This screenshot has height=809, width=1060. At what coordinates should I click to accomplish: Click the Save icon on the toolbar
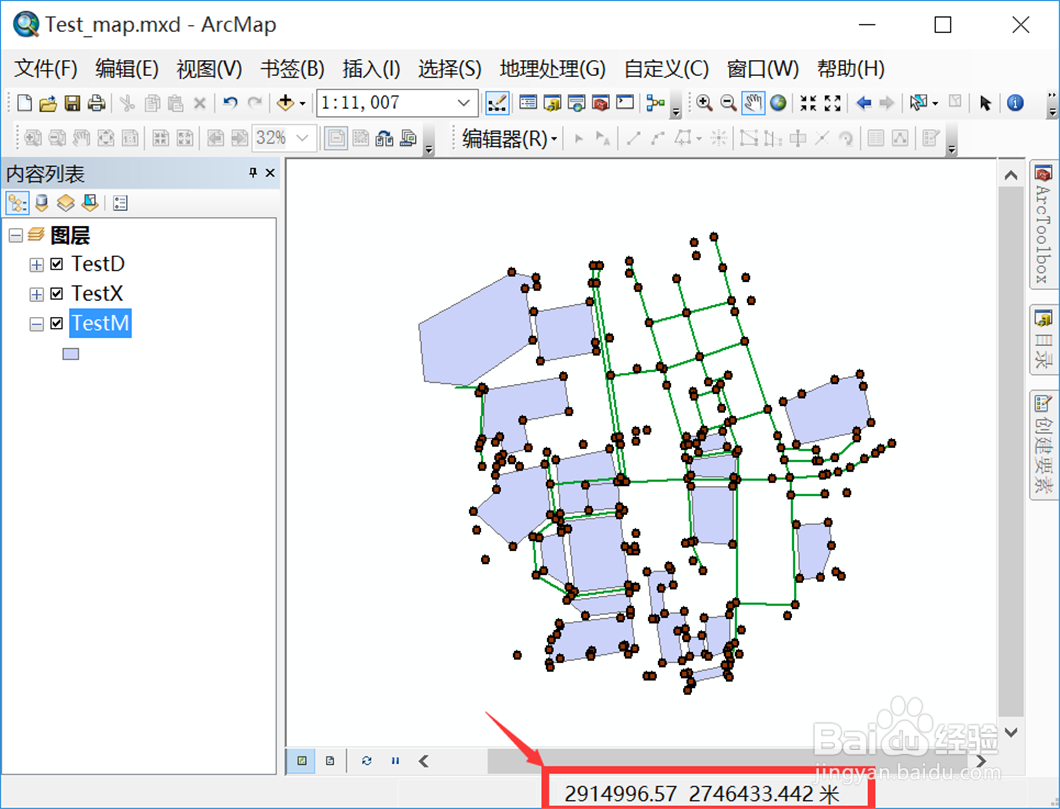pos(72,102)
